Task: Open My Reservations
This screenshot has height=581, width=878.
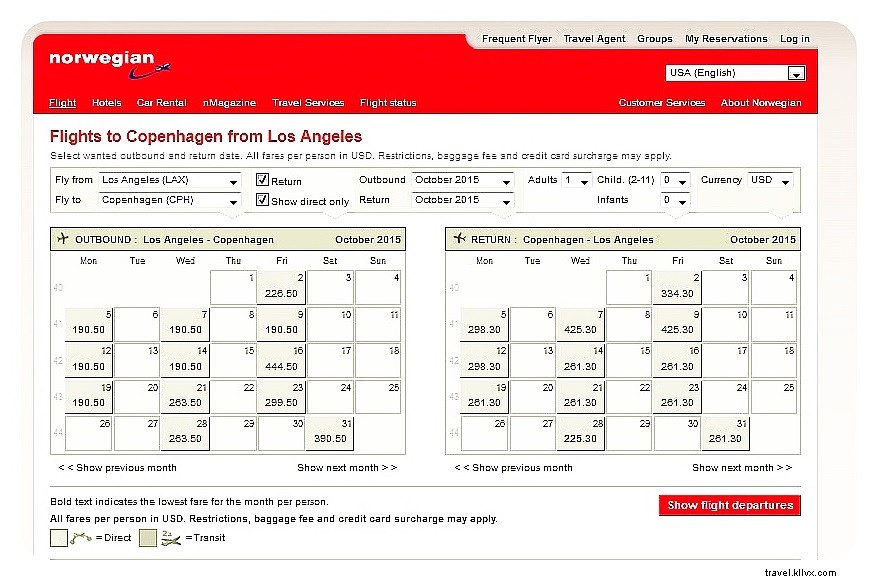Action: tap(726, 39)
